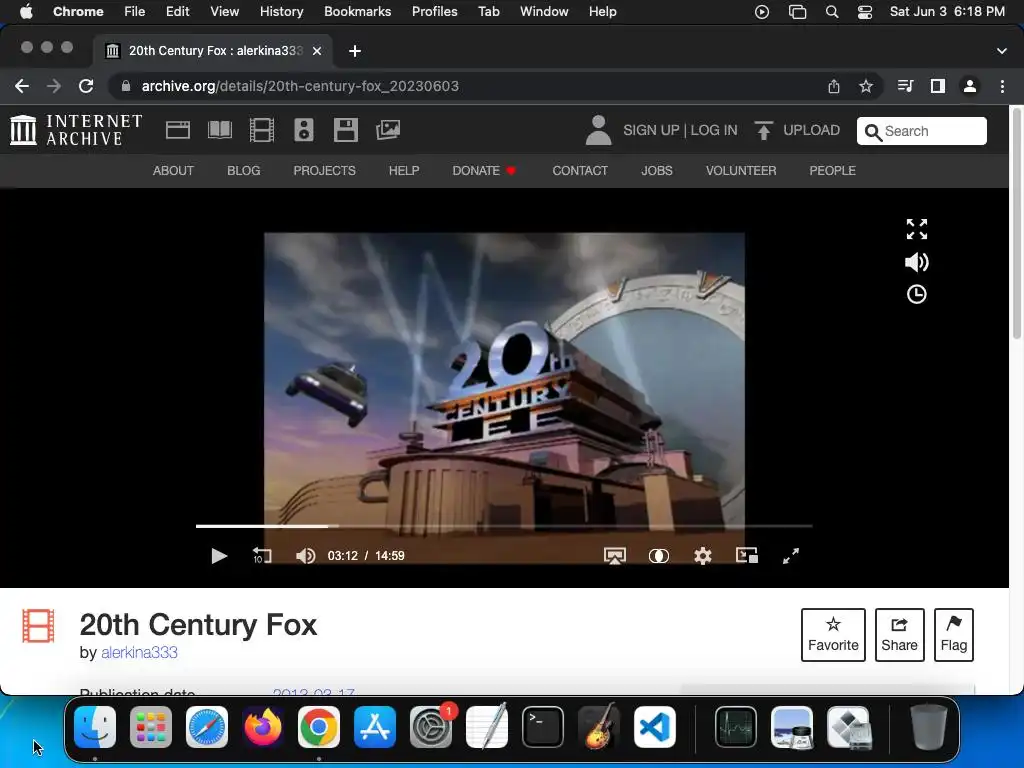
Task: Open the JOBS page
Action: coord(656,170)
